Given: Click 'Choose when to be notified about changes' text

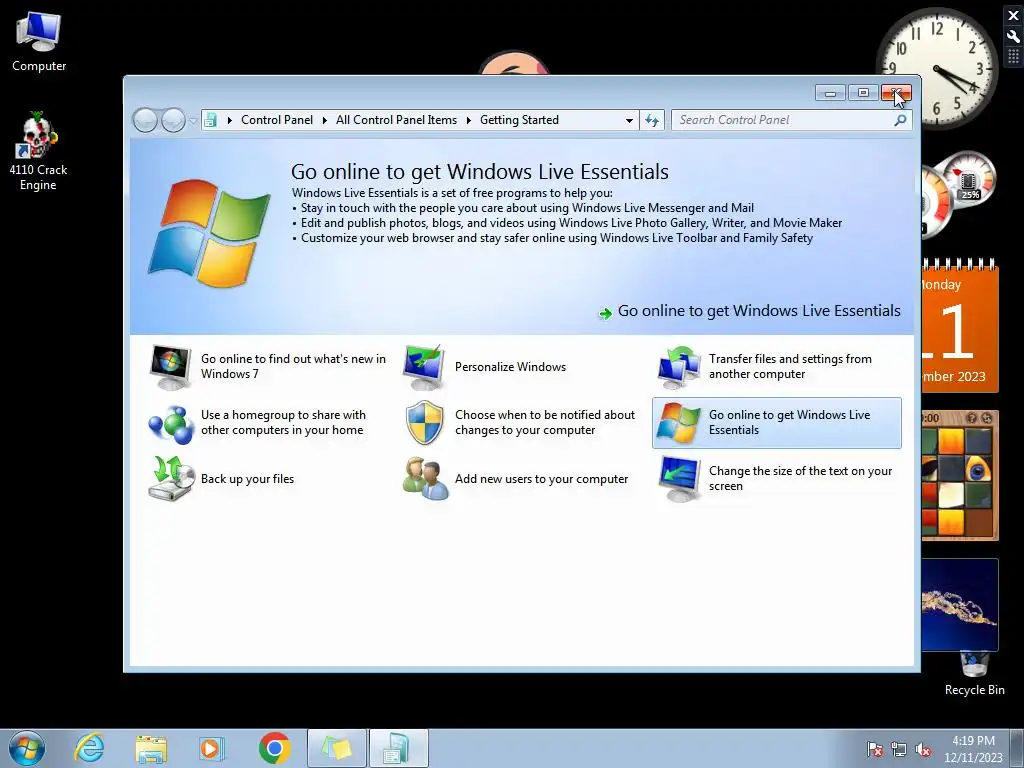Looking at the screenshot, I should (545, 423).
